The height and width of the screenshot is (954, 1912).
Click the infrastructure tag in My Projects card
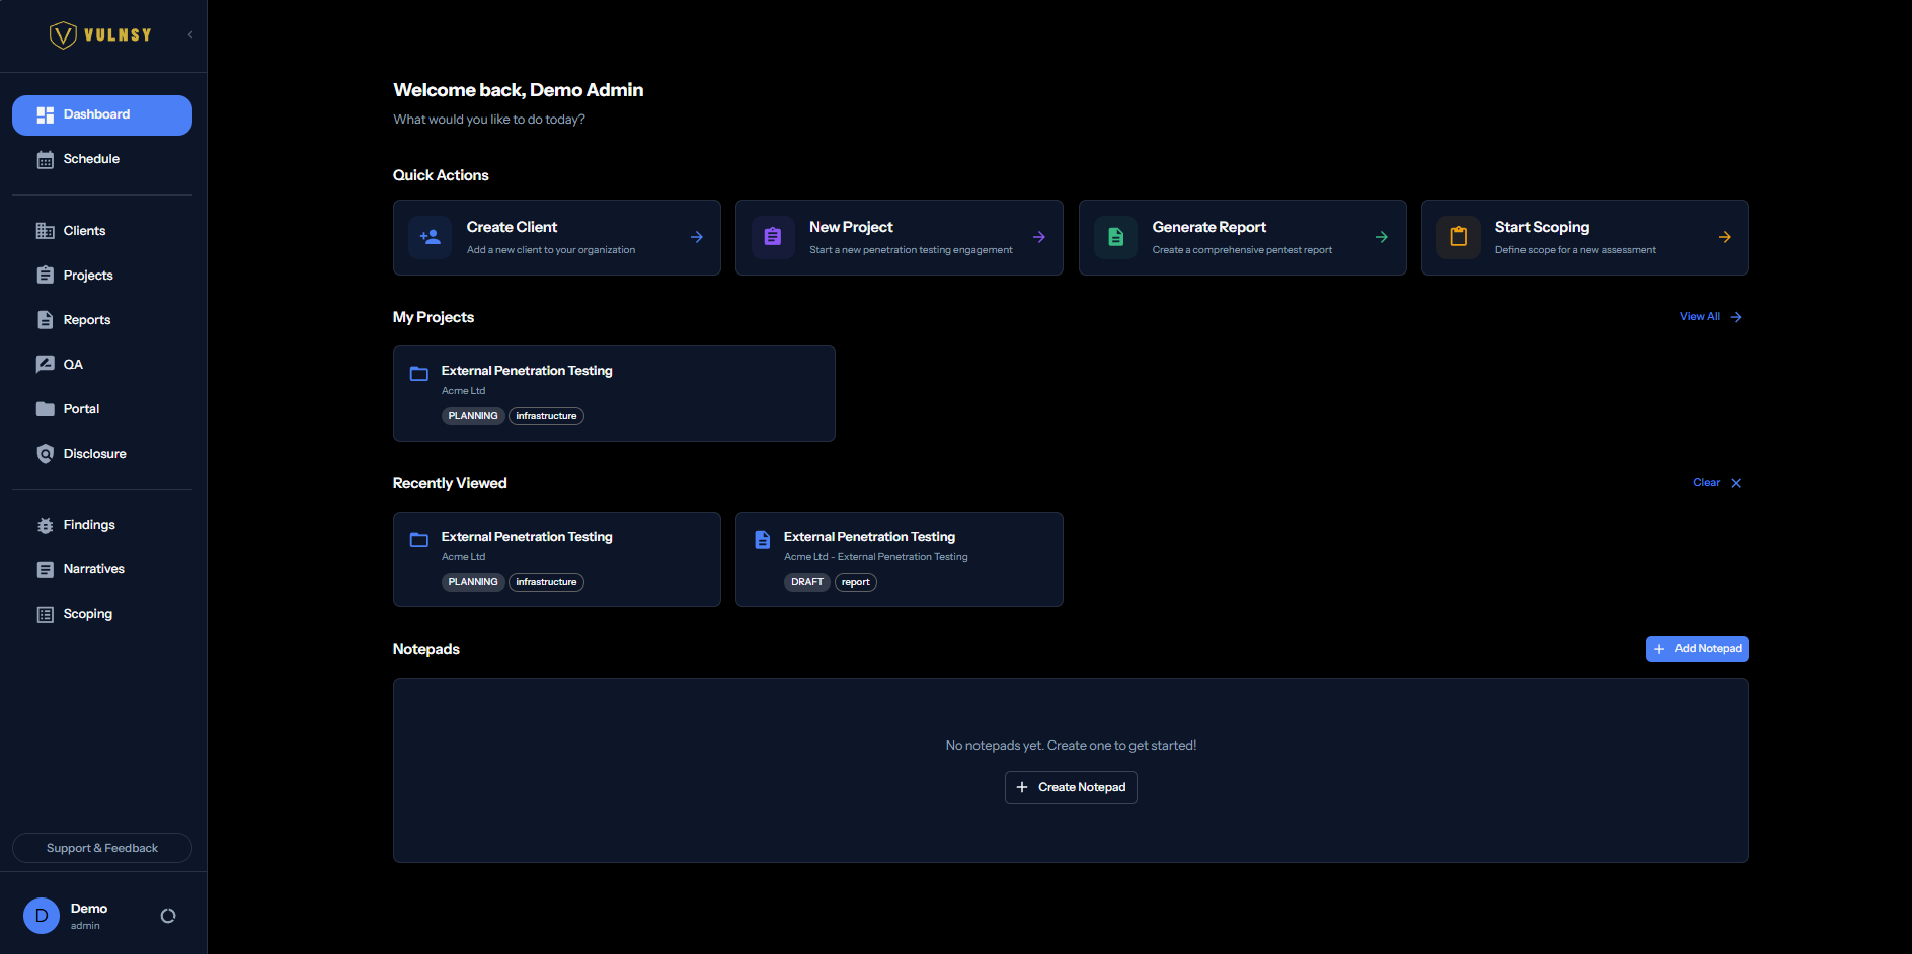click(546, 416)
